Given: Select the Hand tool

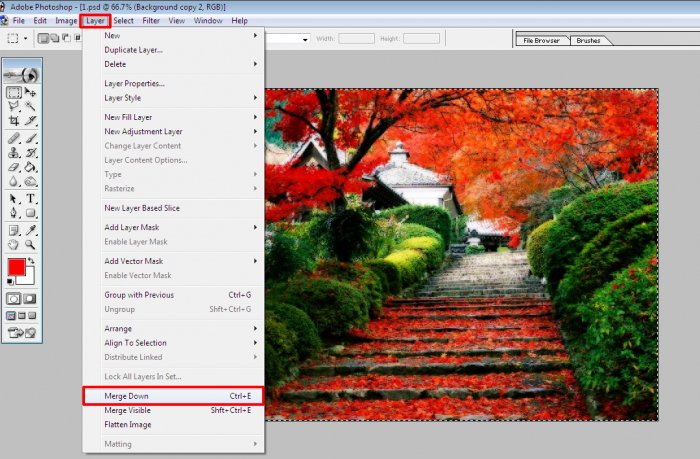Looking at the screenshot, I should [x=13, y=245].
